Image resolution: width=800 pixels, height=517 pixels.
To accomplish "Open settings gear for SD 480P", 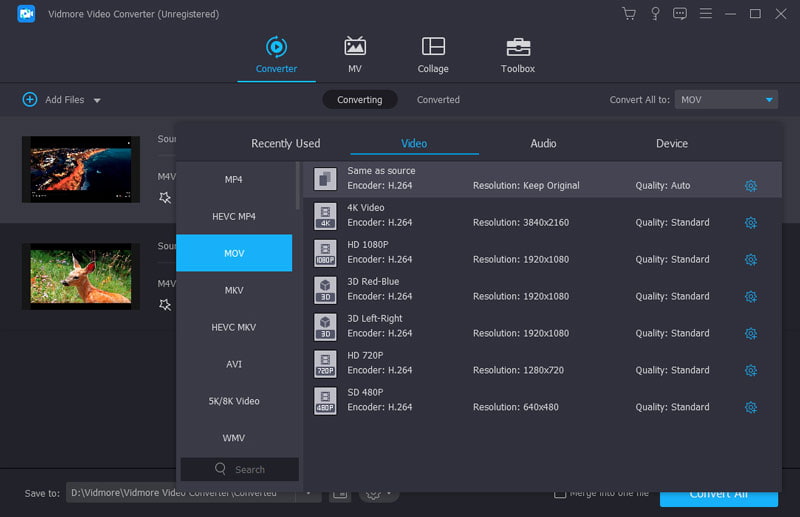I will click(x=751, y=407).
